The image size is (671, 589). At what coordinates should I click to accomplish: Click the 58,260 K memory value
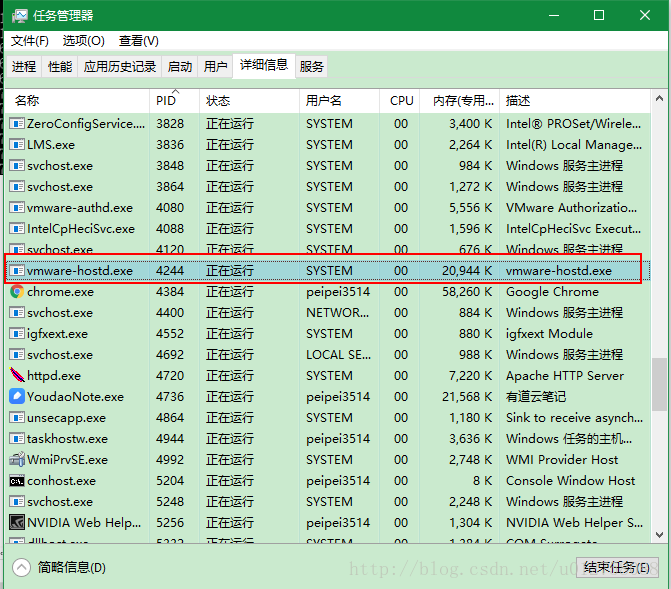pyautogui.click(x=467, y=292)
